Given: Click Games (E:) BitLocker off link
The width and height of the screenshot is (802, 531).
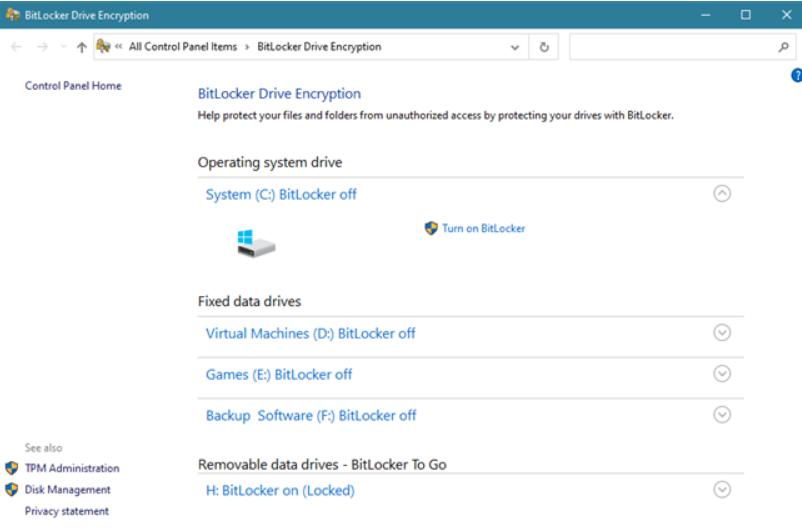Looking at the screenshot, I should pyautogui.click(x=279, y=374).
